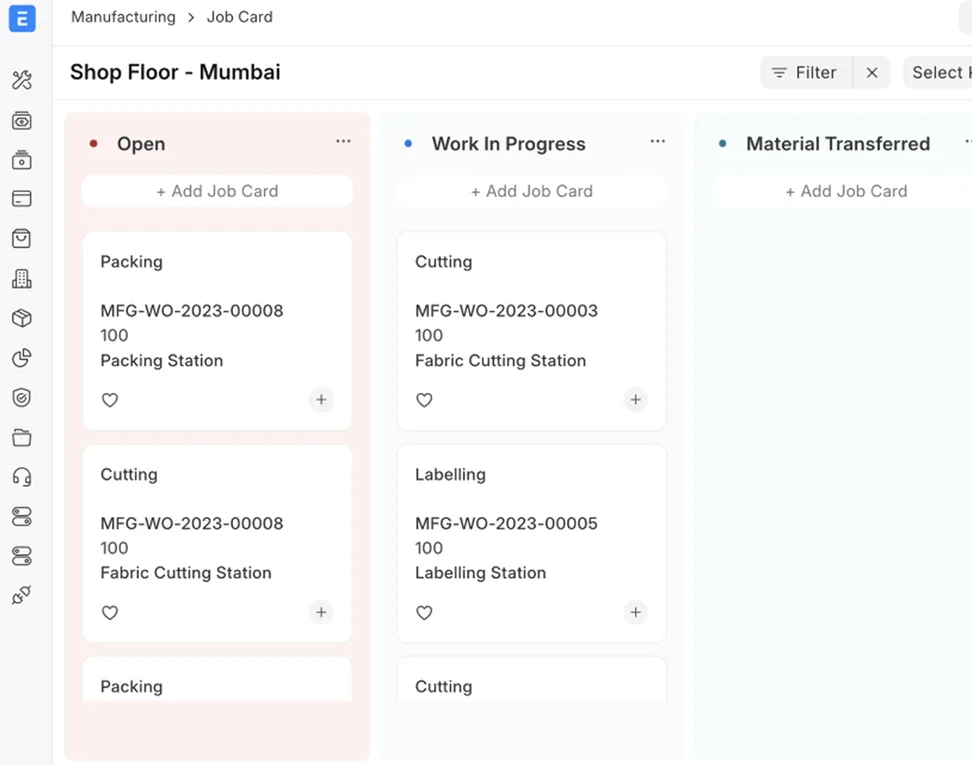The width and height of the screenshot is (972, 765).
Task: Click the Labelling Station text
Action: pyautogui.click(x=480, y=573)
